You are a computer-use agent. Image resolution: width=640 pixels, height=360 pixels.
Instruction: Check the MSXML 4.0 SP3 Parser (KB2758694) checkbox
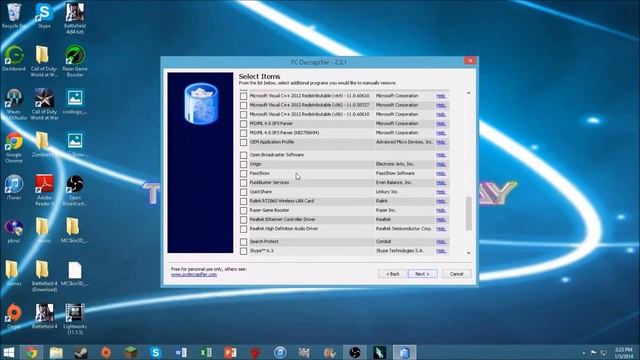[x=244, y=133]
